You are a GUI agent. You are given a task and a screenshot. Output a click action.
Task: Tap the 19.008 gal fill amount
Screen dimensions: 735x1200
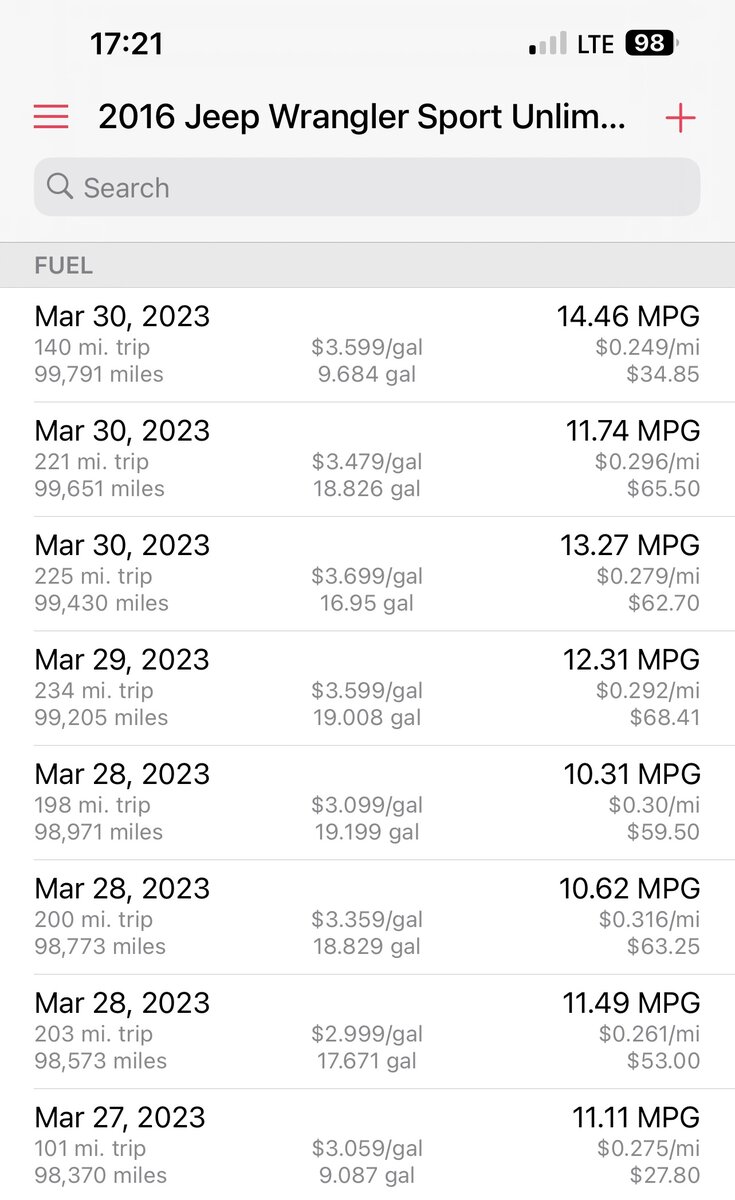point(367,717)
